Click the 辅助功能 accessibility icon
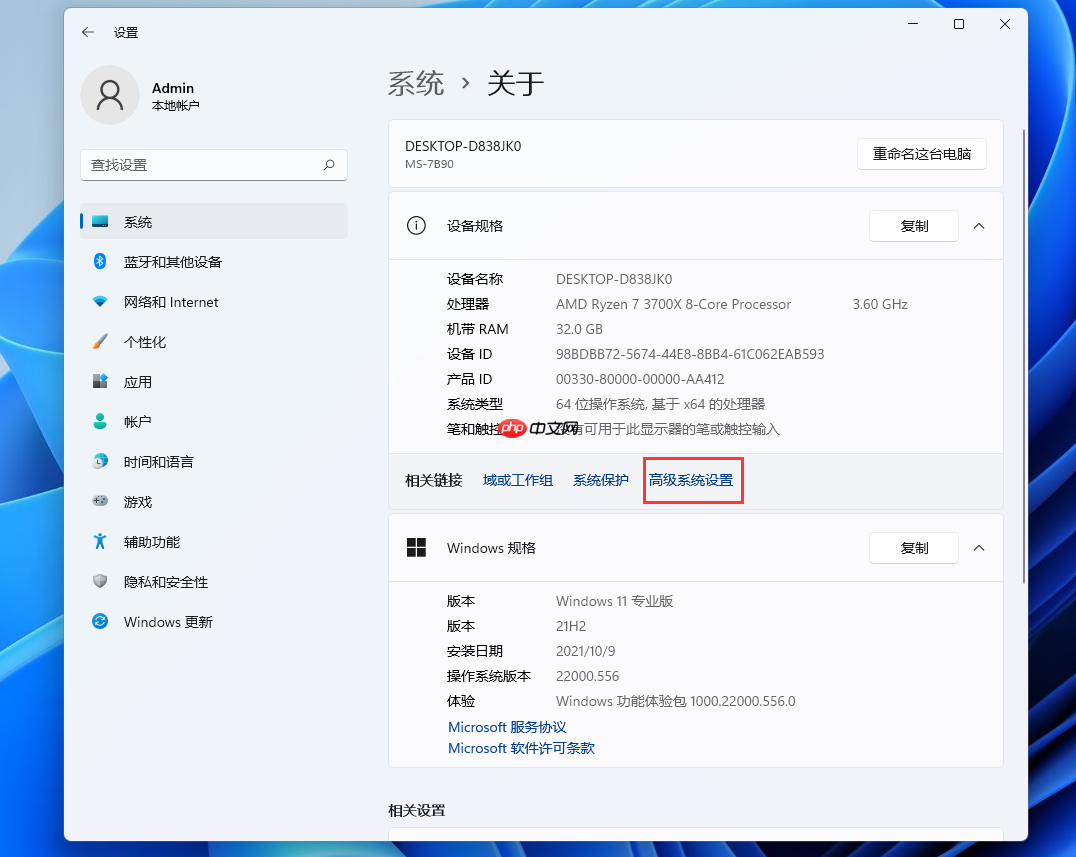 (99, 541)
